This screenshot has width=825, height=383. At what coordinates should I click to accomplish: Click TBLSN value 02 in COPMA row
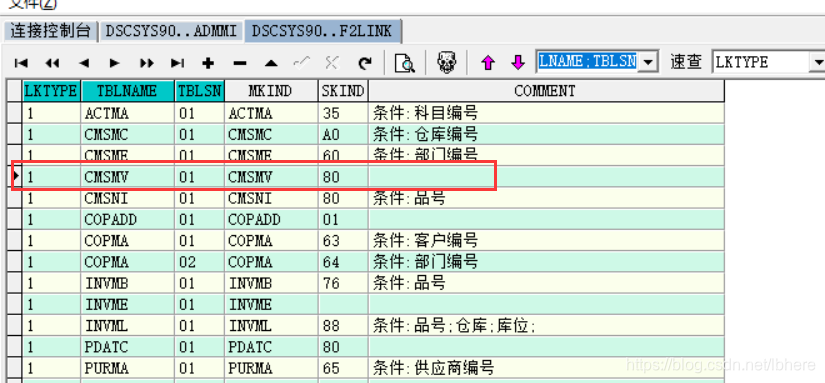[200, 262]
